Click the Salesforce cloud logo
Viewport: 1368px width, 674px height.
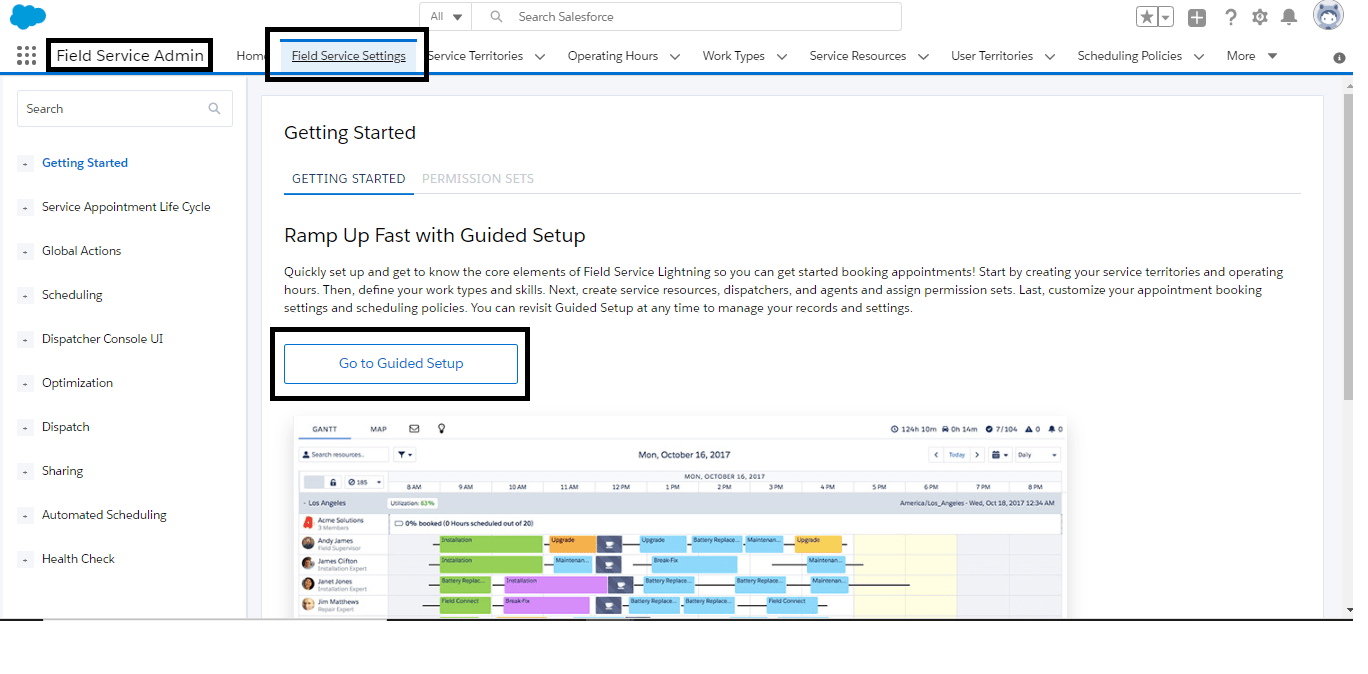pos(28,15)
